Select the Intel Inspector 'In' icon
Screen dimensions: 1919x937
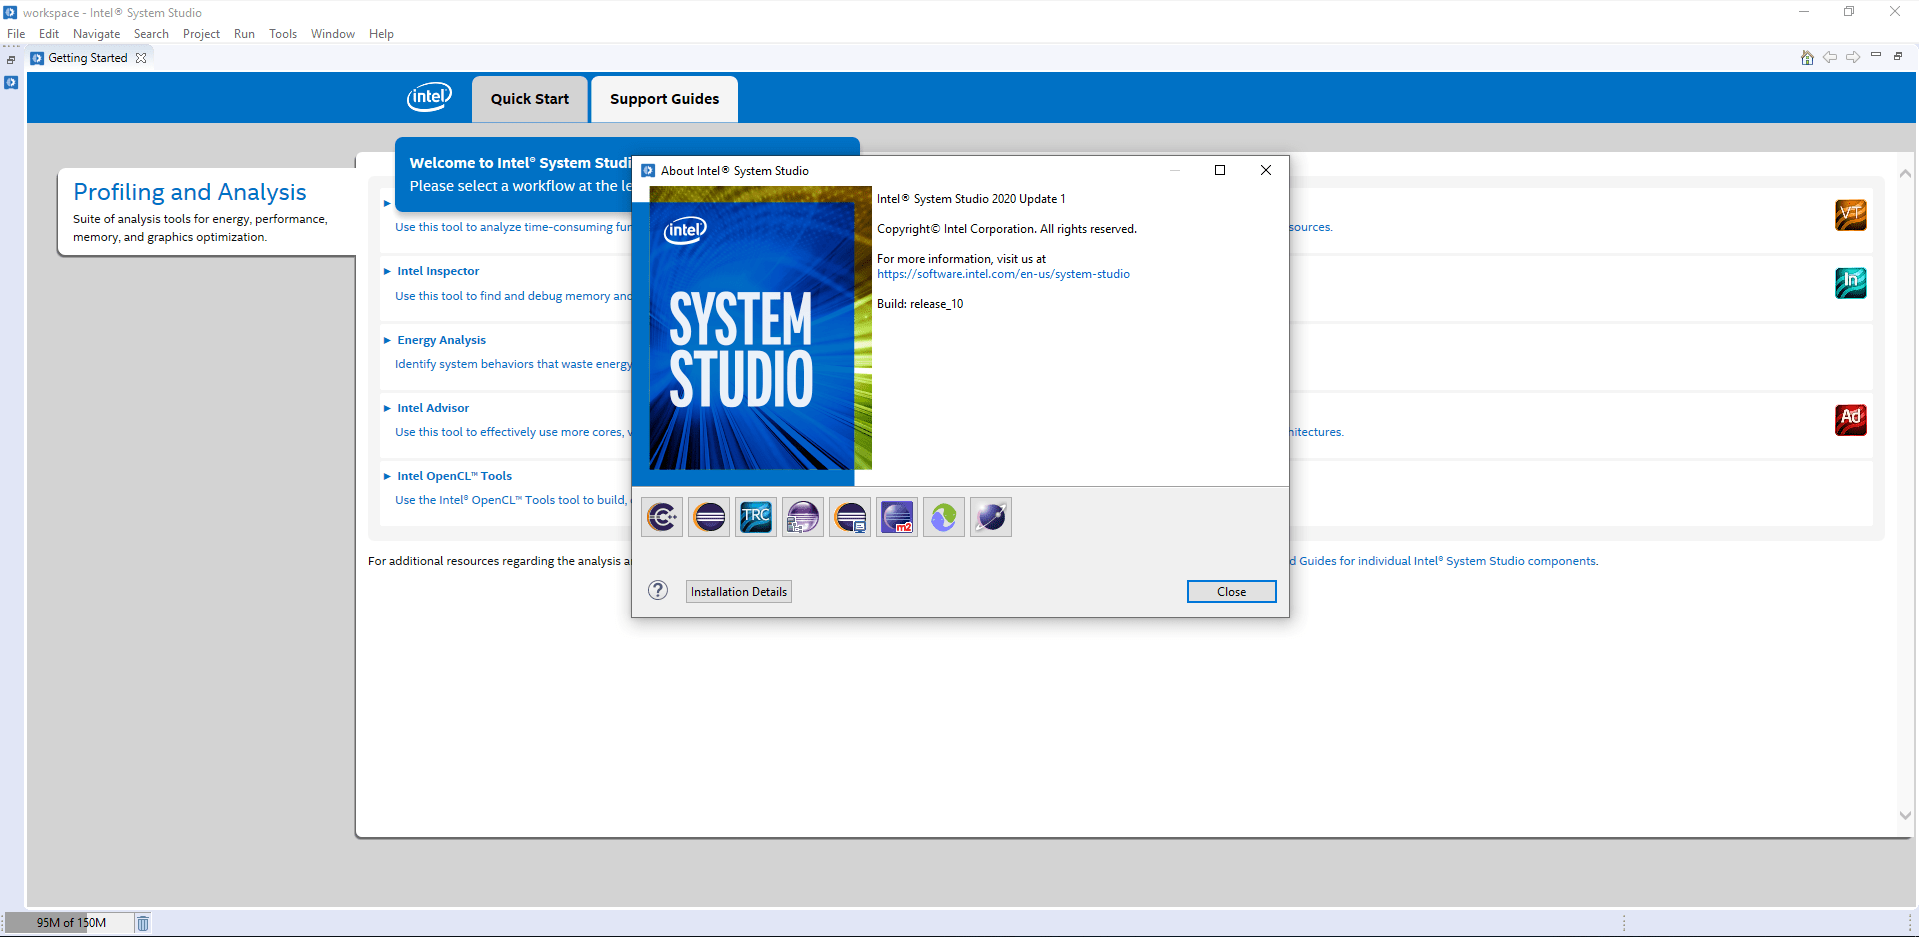tap(1850, 283)
